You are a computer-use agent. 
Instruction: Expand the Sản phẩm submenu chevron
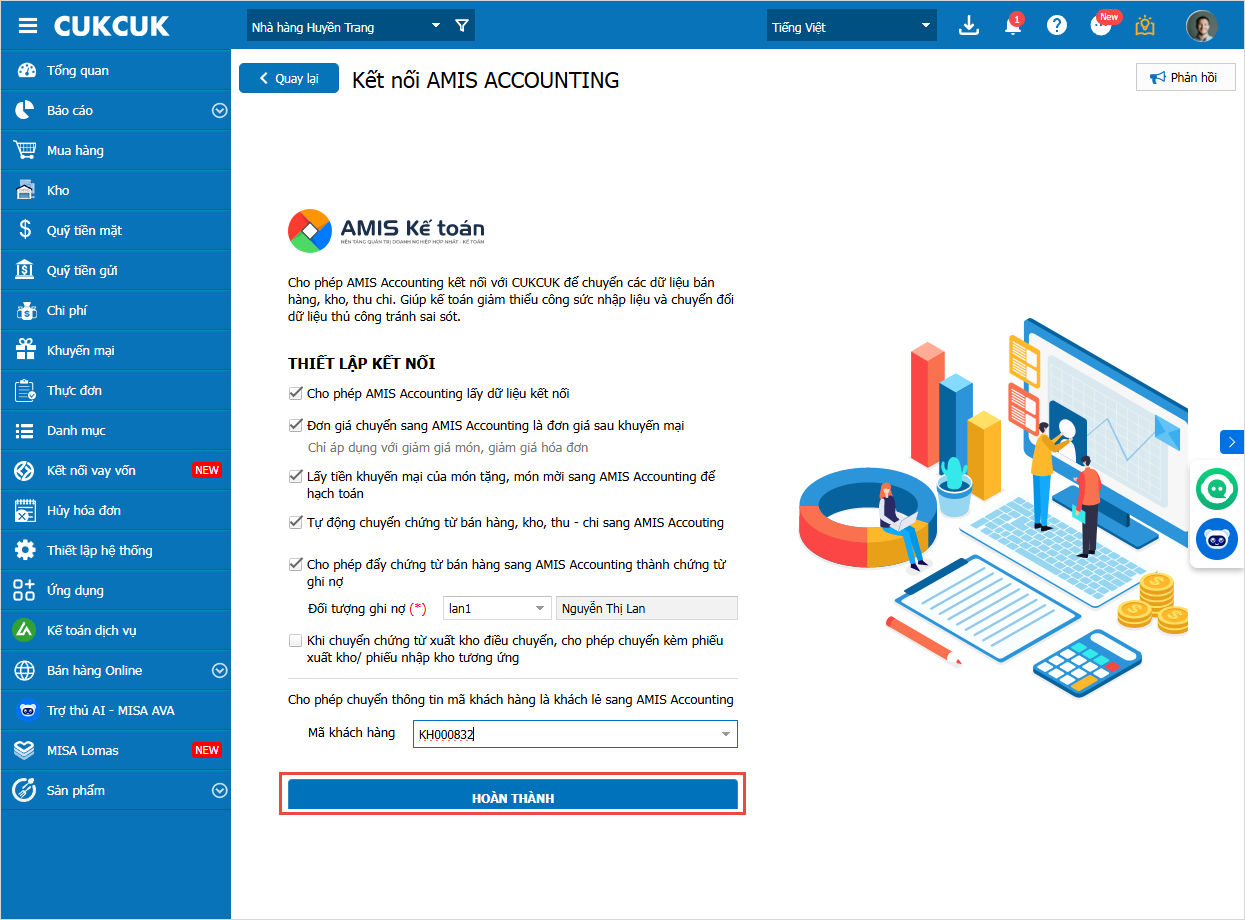tap(219, 790)
